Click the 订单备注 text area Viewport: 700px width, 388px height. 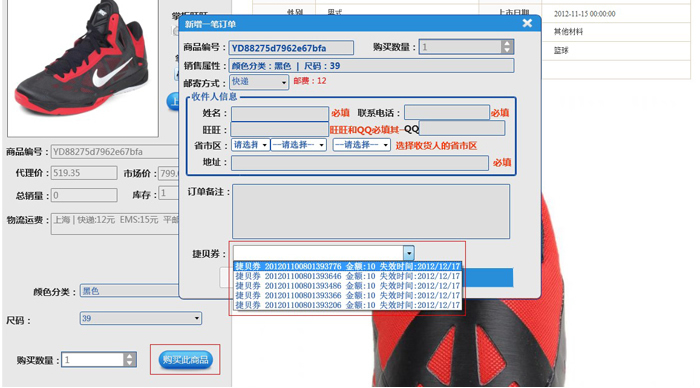371,212
